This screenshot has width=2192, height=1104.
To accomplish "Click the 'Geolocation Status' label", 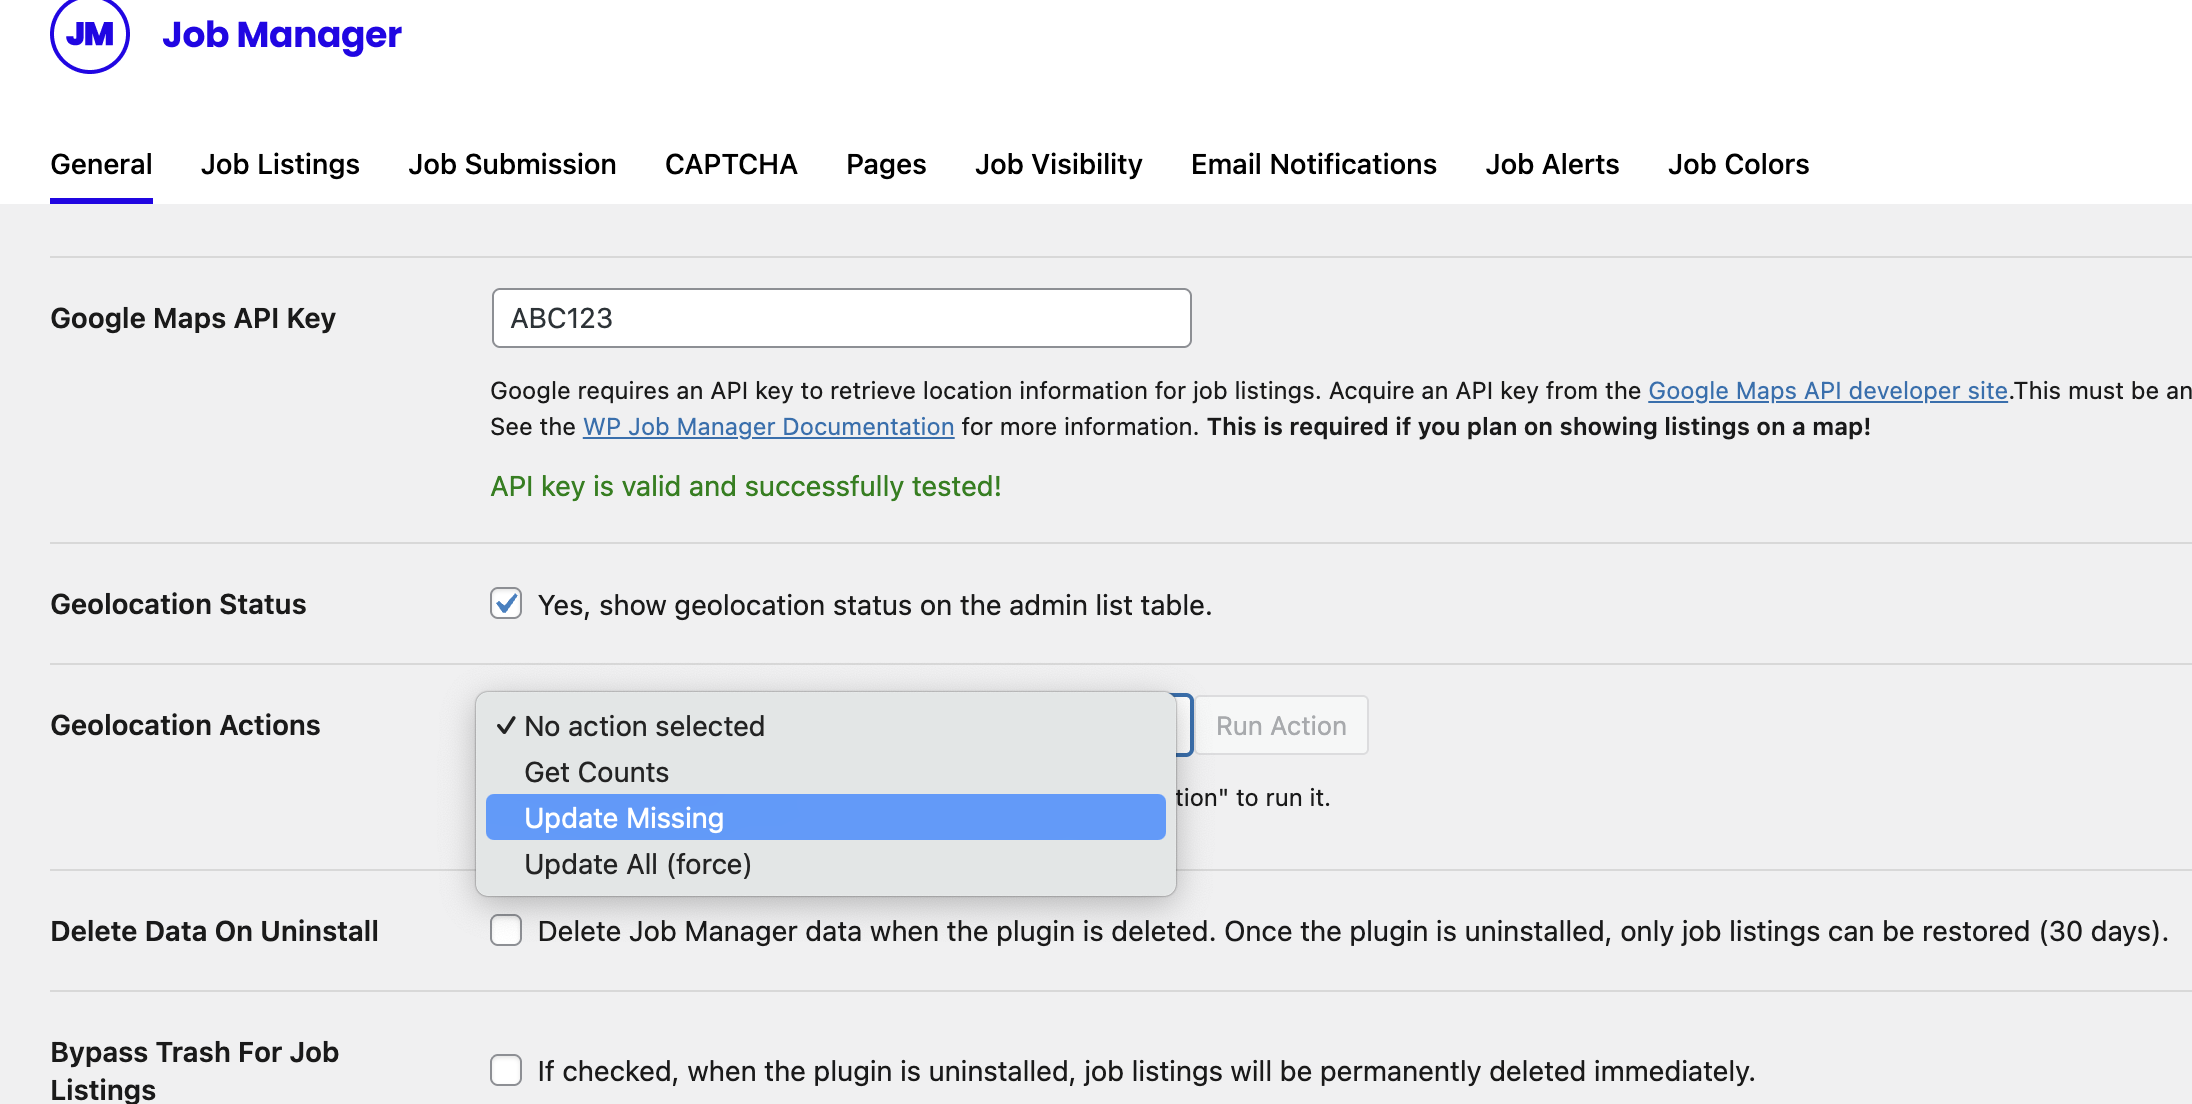I will 178,604.
